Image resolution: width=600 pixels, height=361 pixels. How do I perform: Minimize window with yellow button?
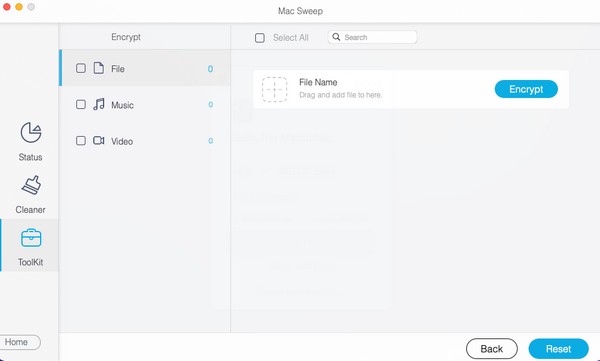[19, 7]
